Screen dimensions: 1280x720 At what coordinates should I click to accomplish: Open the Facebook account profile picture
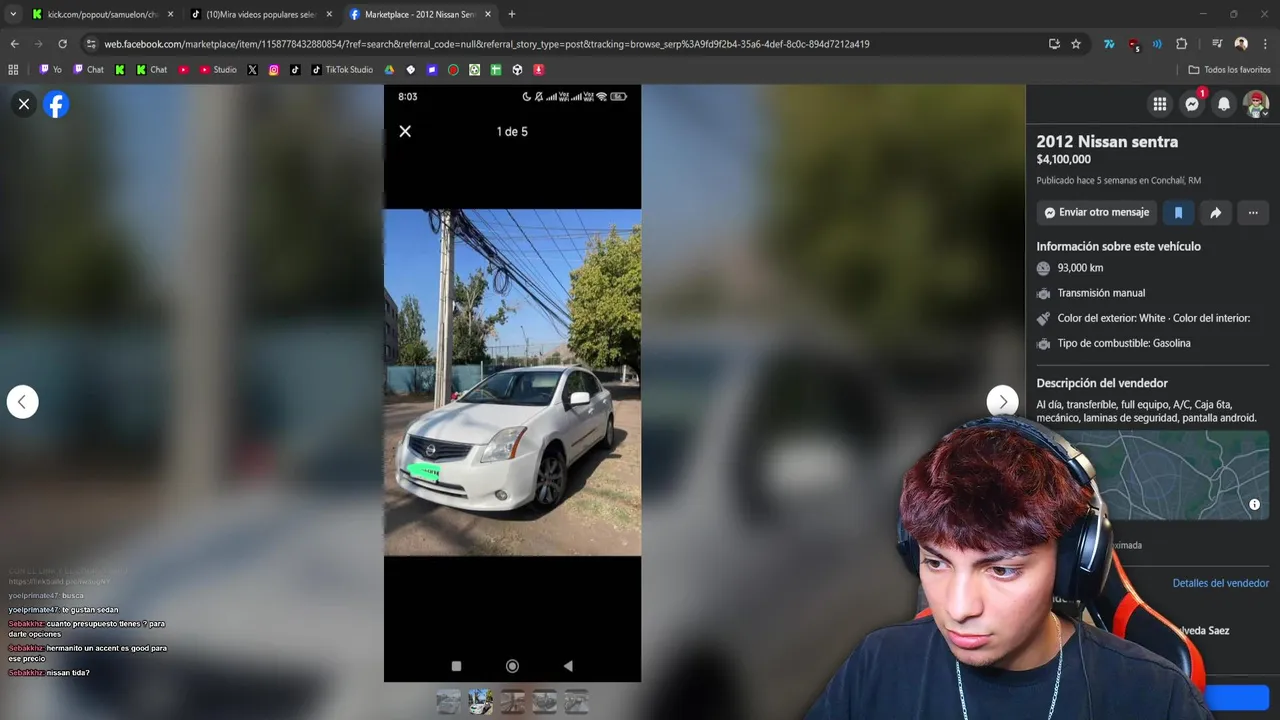[1256, 104]
